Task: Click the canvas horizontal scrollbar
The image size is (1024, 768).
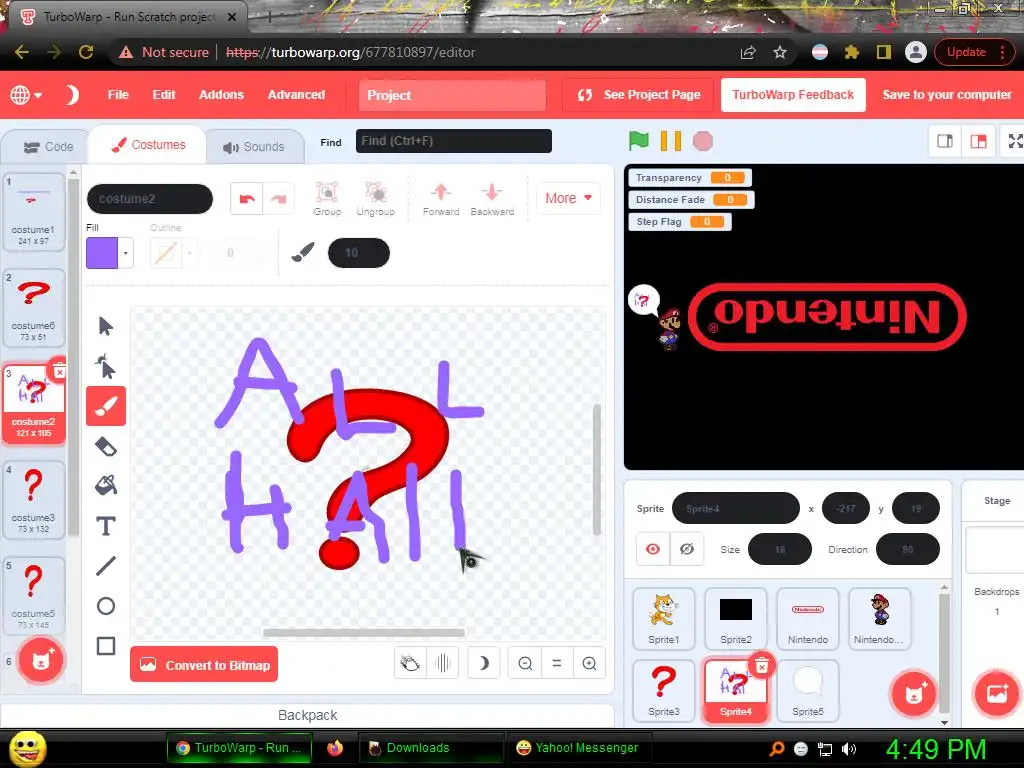Action: 364,633
